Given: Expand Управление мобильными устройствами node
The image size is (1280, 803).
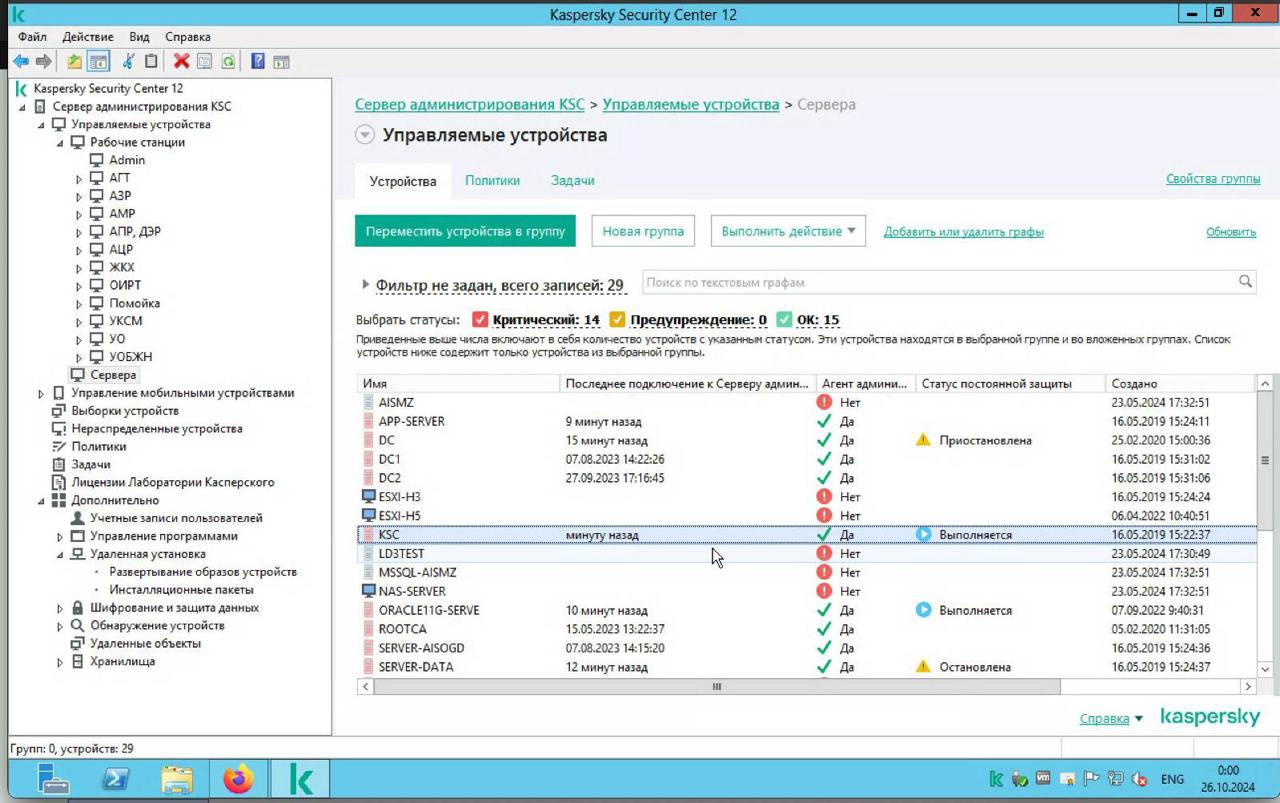Looking at the screenshot, I should tap(41, 393).
